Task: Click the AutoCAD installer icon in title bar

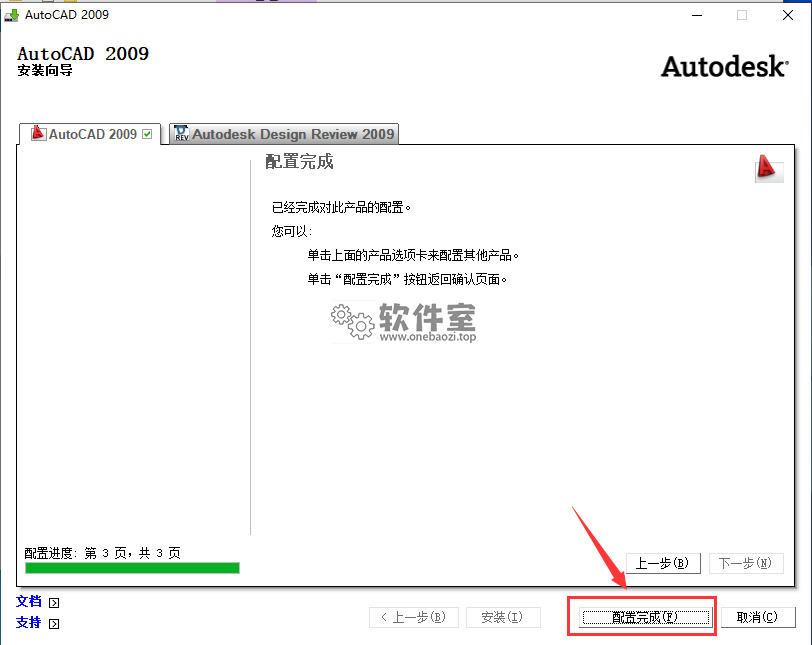Action: pyautogui.click(x=11, y=15)
